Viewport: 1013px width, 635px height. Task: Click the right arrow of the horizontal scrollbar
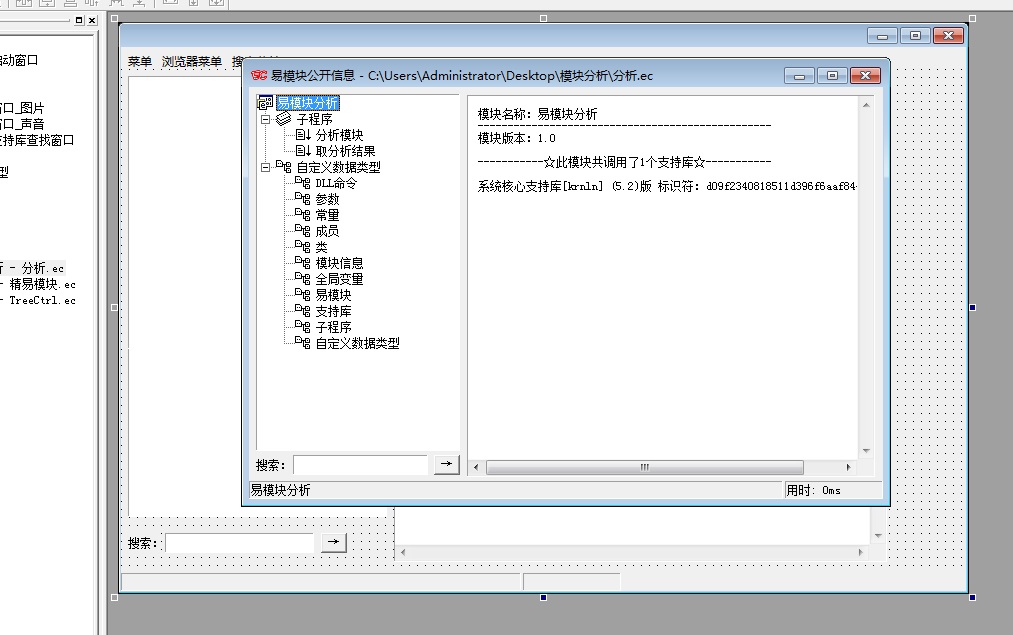(x=849, y=467)
